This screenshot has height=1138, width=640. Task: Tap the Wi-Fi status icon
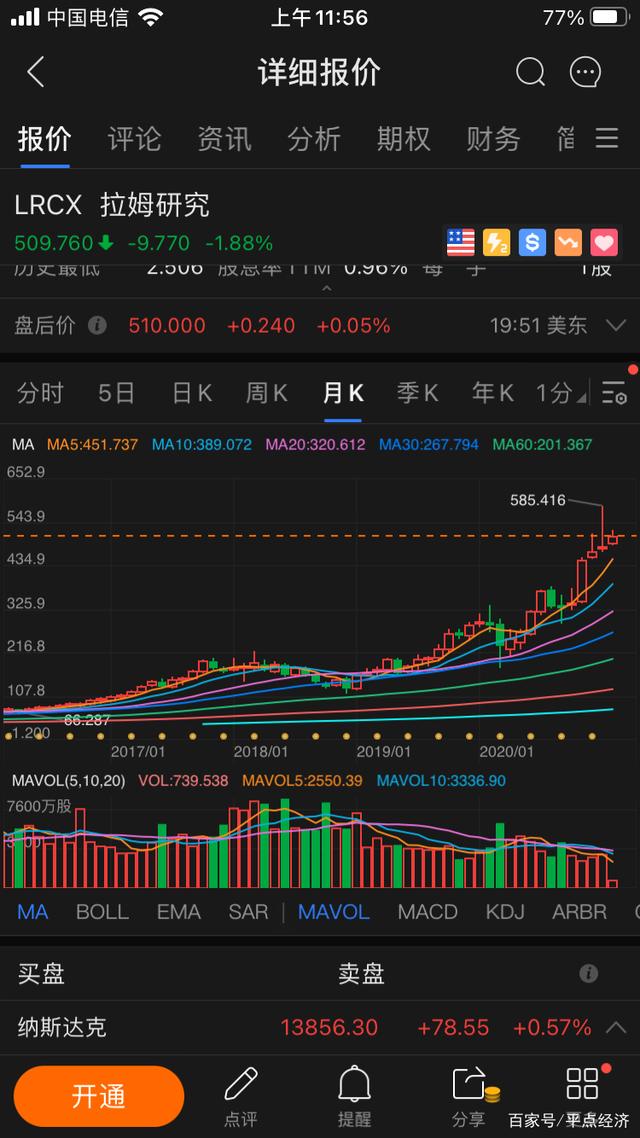(x=151, y=17)
